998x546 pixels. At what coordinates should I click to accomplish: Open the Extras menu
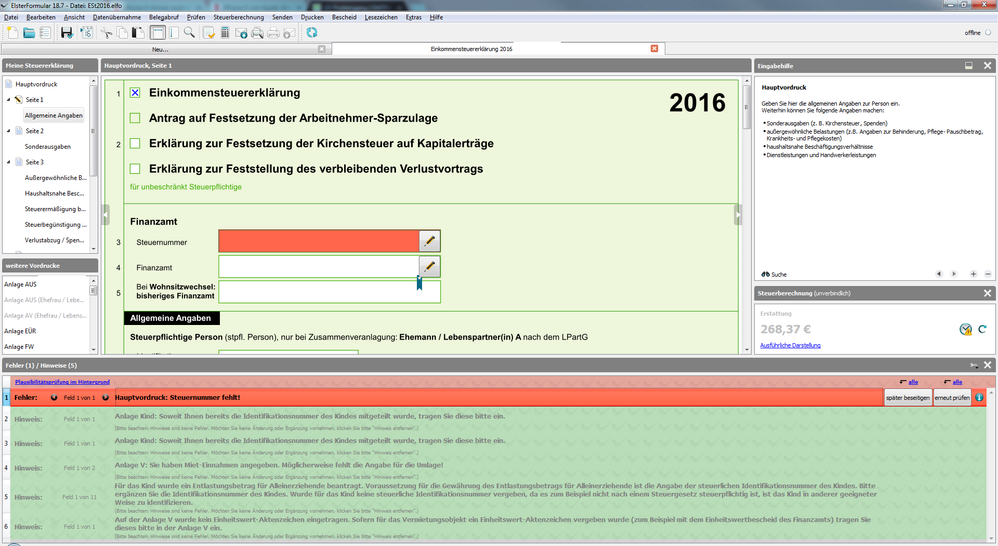pyautogui.click(x=414, y=17)
